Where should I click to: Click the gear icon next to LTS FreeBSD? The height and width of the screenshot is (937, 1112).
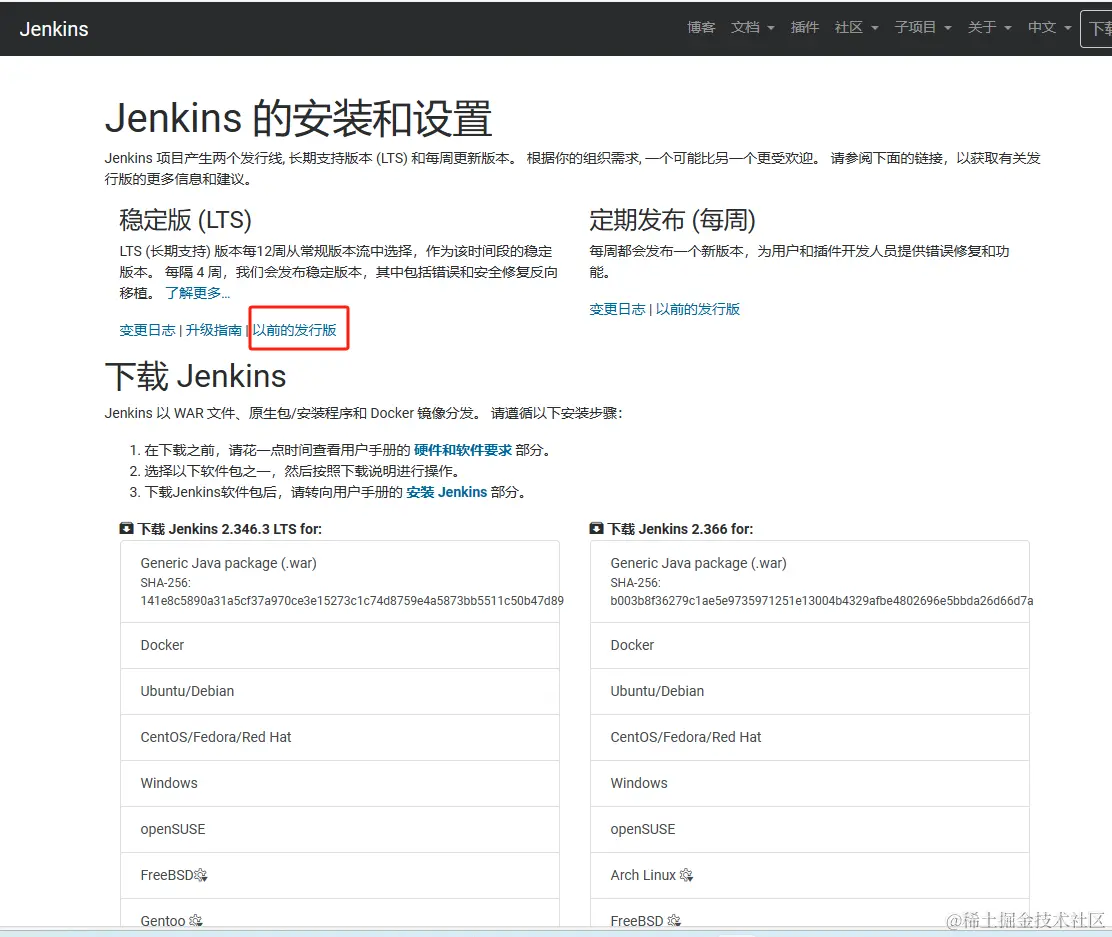(x=201, y=875)
